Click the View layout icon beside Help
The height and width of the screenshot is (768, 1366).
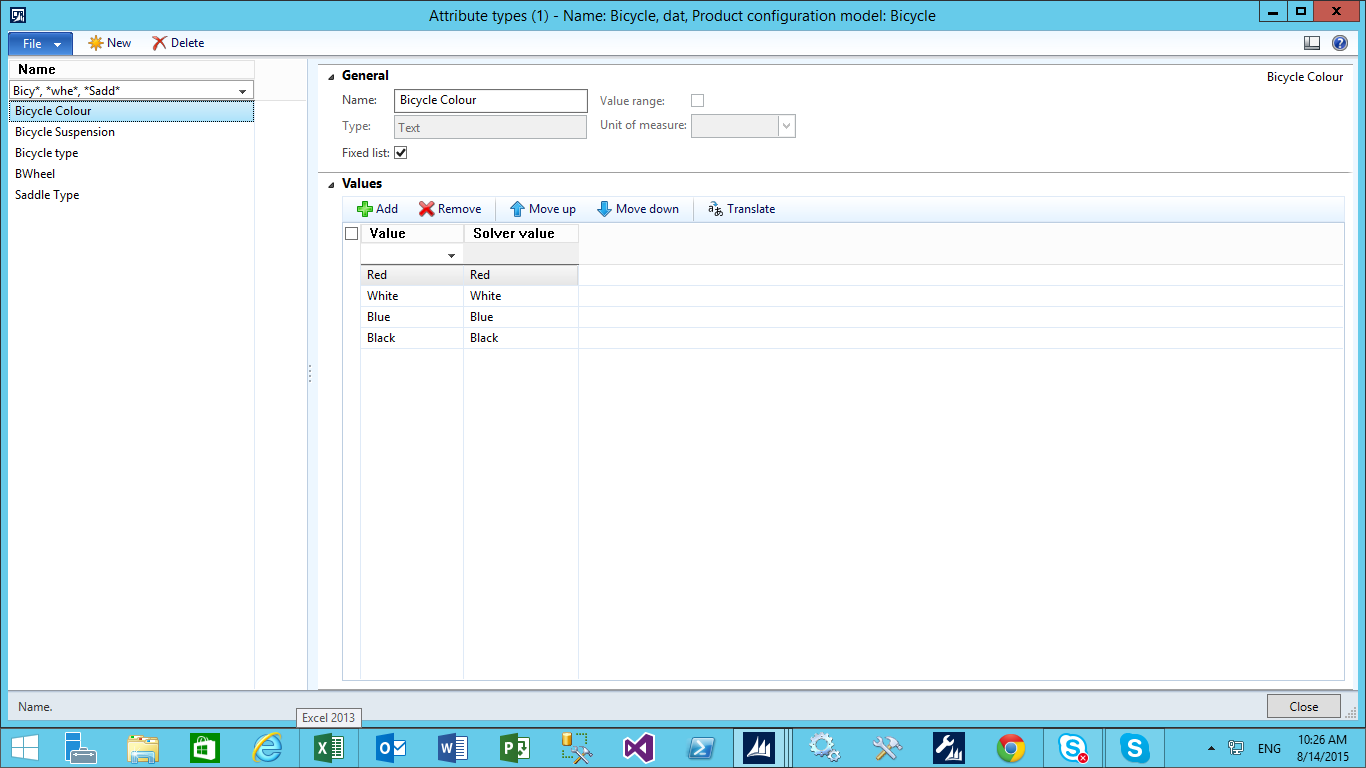1312,43
